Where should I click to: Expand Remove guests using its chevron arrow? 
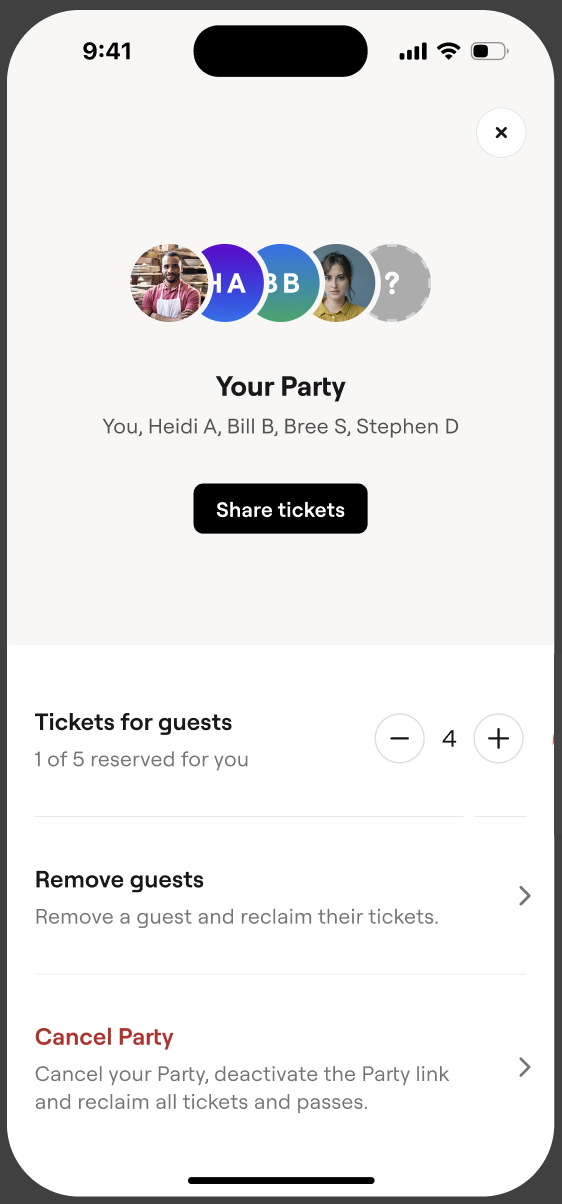pyautogui.click(x=524, y=896)
